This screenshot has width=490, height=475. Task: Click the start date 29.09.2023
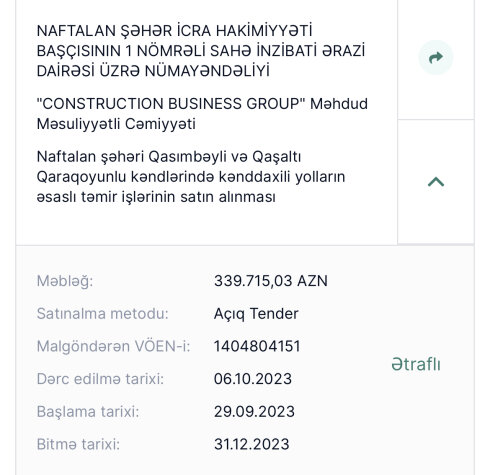[254, 411]
